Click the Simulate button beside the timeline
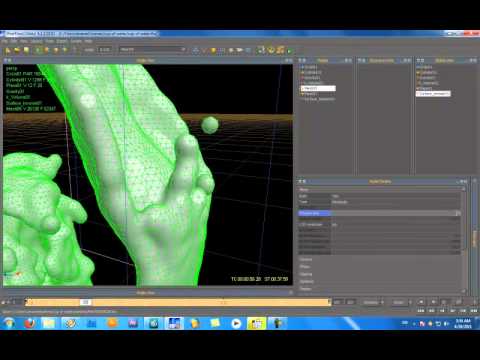The image size is (480, 360). pyautogui.click(x=373, y=302)
